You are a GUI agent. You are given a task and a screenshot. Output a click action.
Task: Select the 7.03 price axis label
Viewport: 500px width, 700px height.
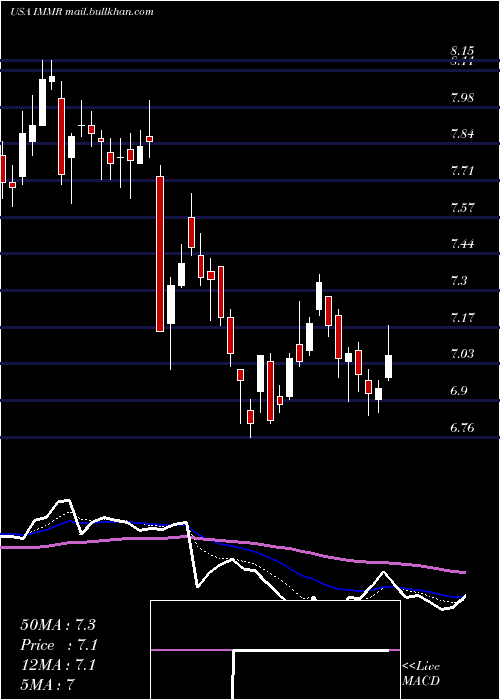pos(462,354)
